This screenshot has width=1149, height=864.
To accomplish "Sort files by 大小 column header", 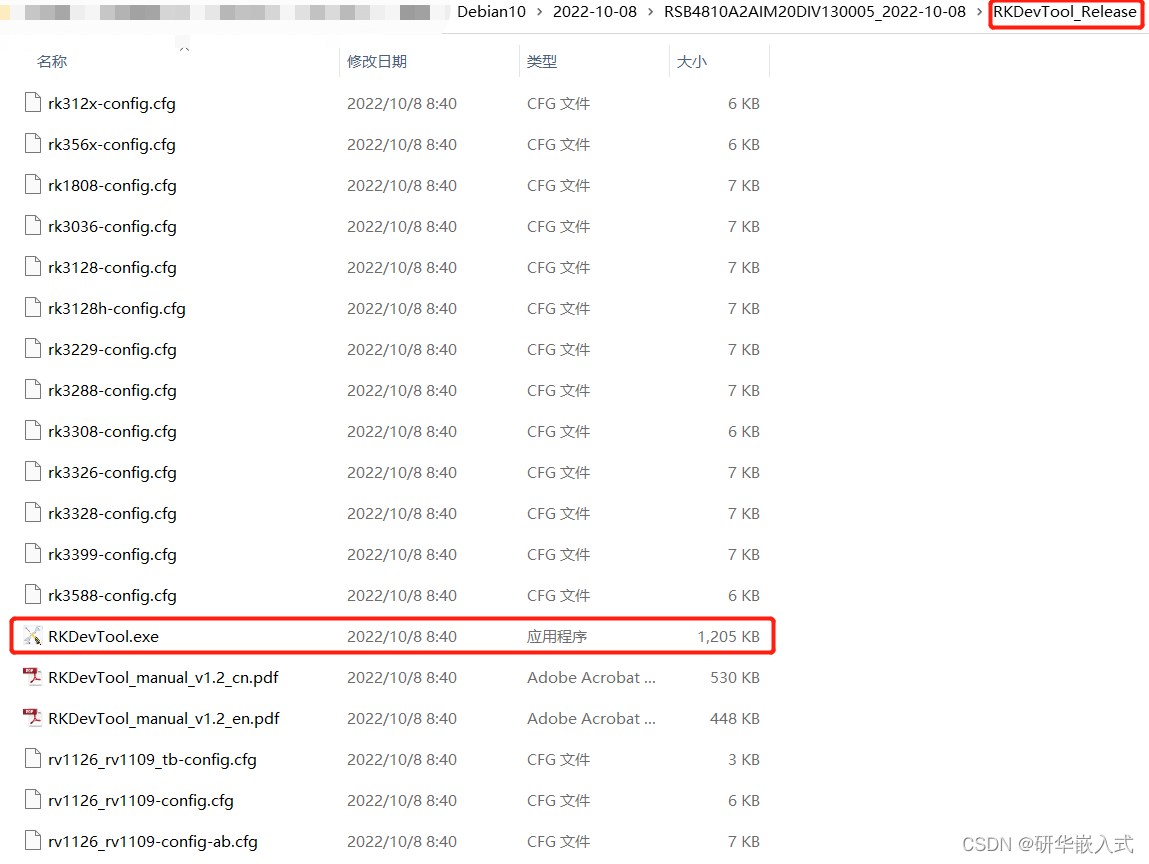I will click(692, 62).
